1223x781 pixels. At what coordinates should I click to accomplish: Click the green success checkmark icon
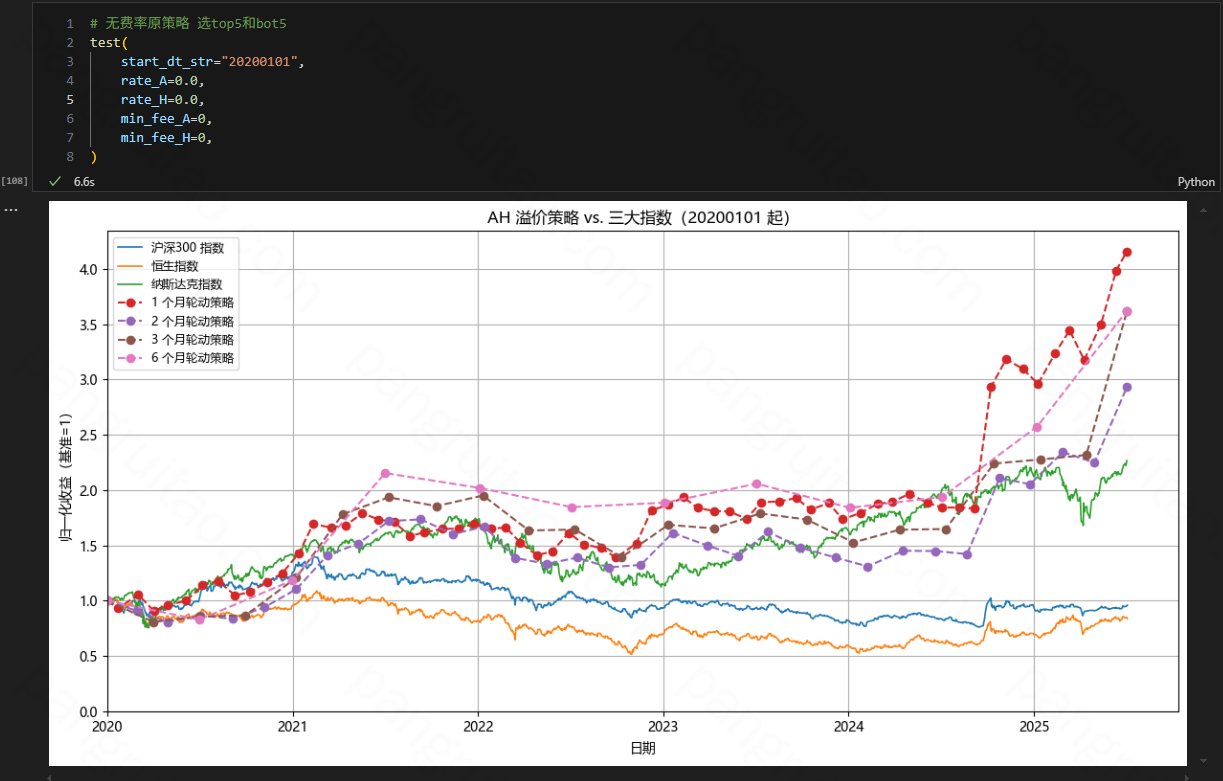(x=55, y=182)
